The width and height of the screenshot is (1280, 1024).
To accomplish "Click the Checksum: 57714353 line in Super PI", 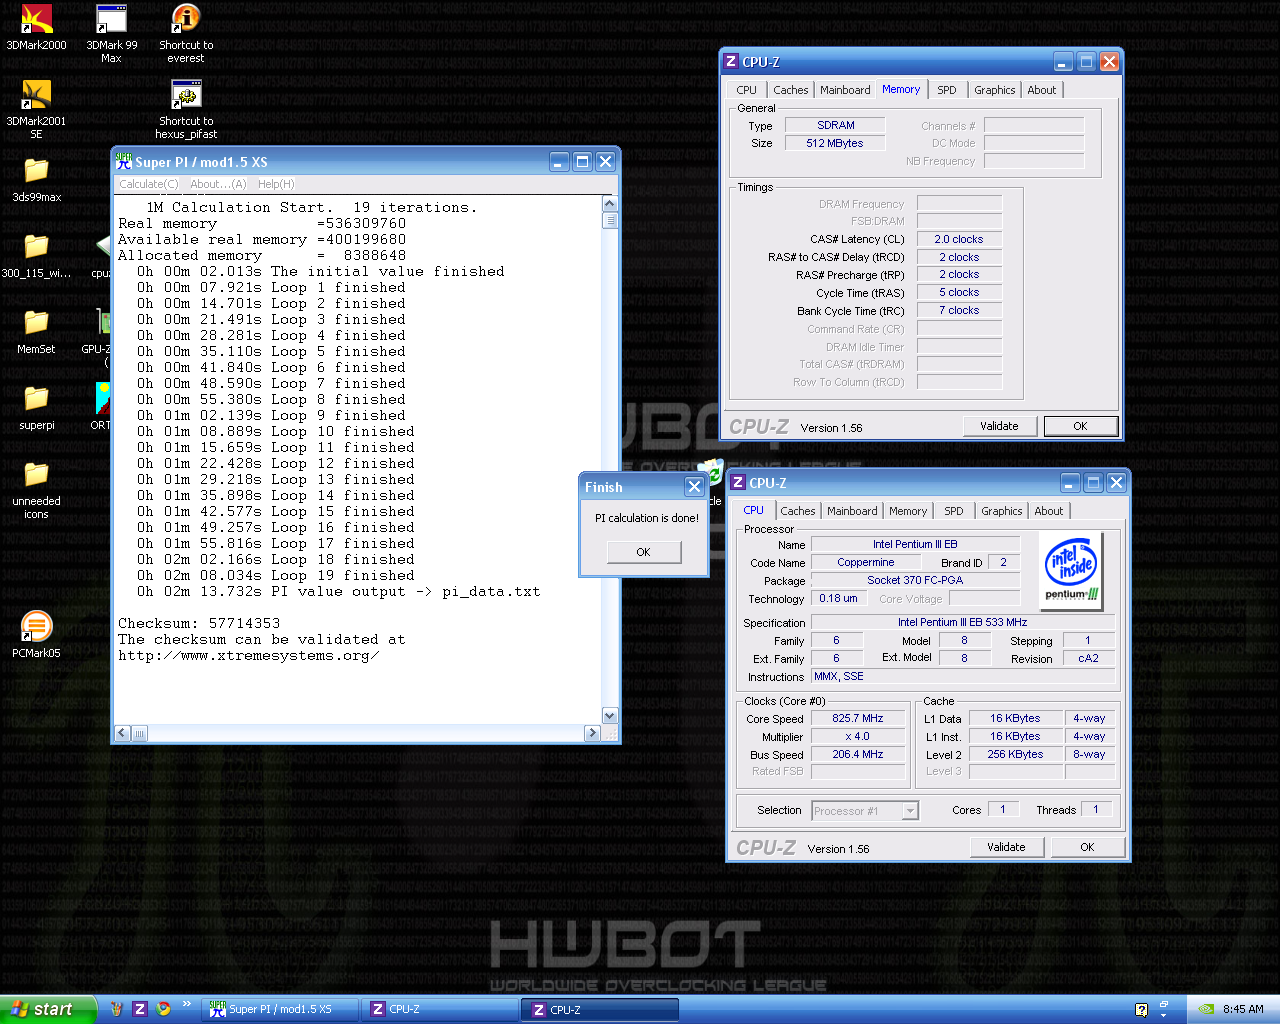I will tap(199, 623).
